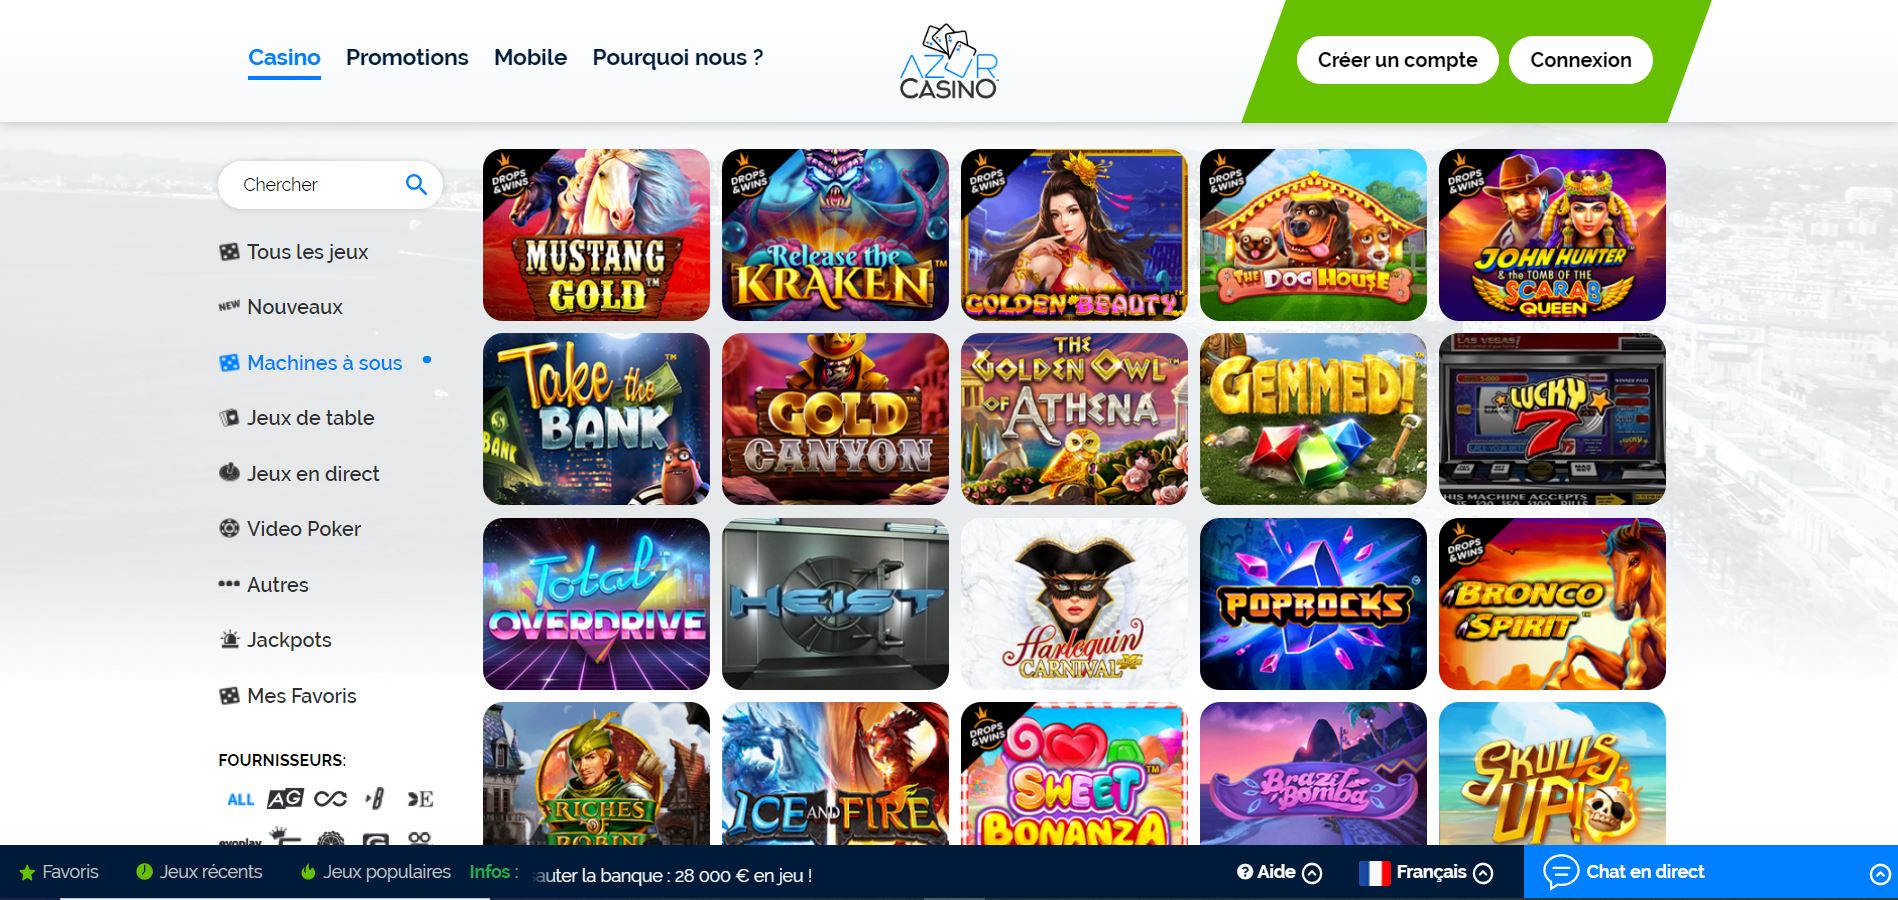Open the Français language dropdown
1898x900 pixels.
(x=1426, y=872)
